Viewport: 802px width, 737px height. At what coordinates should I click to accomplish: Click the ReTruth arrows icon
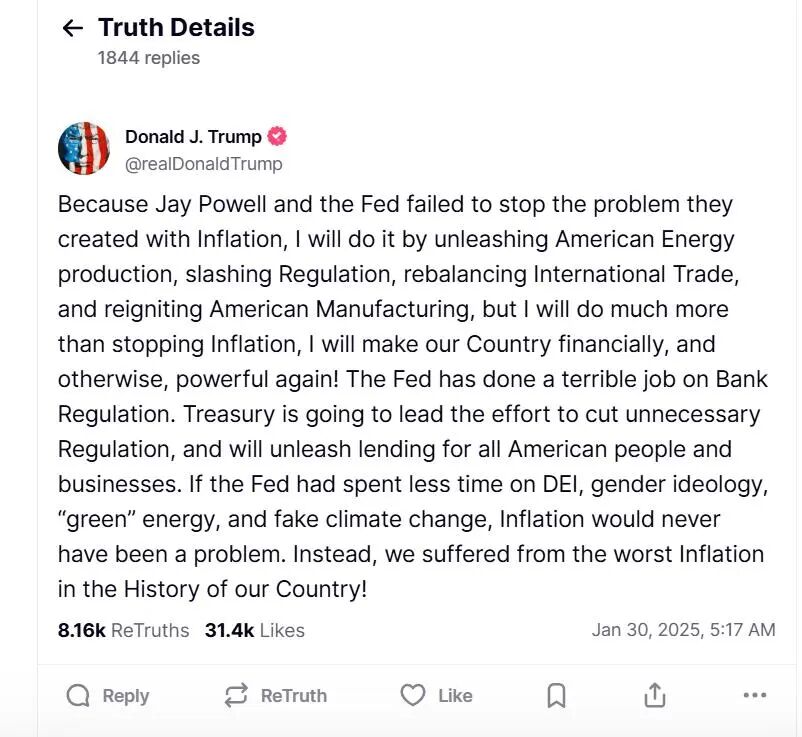236,696
